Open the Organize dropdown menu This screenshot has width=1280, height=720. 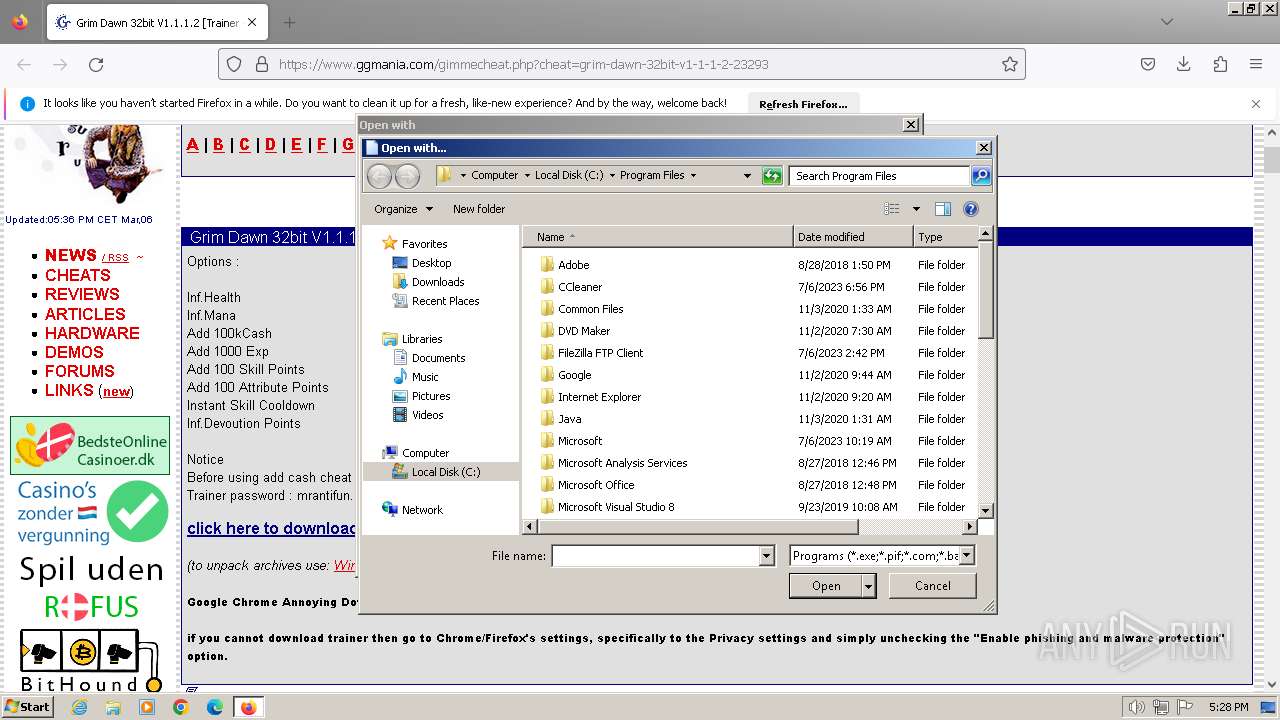point(403,209)
